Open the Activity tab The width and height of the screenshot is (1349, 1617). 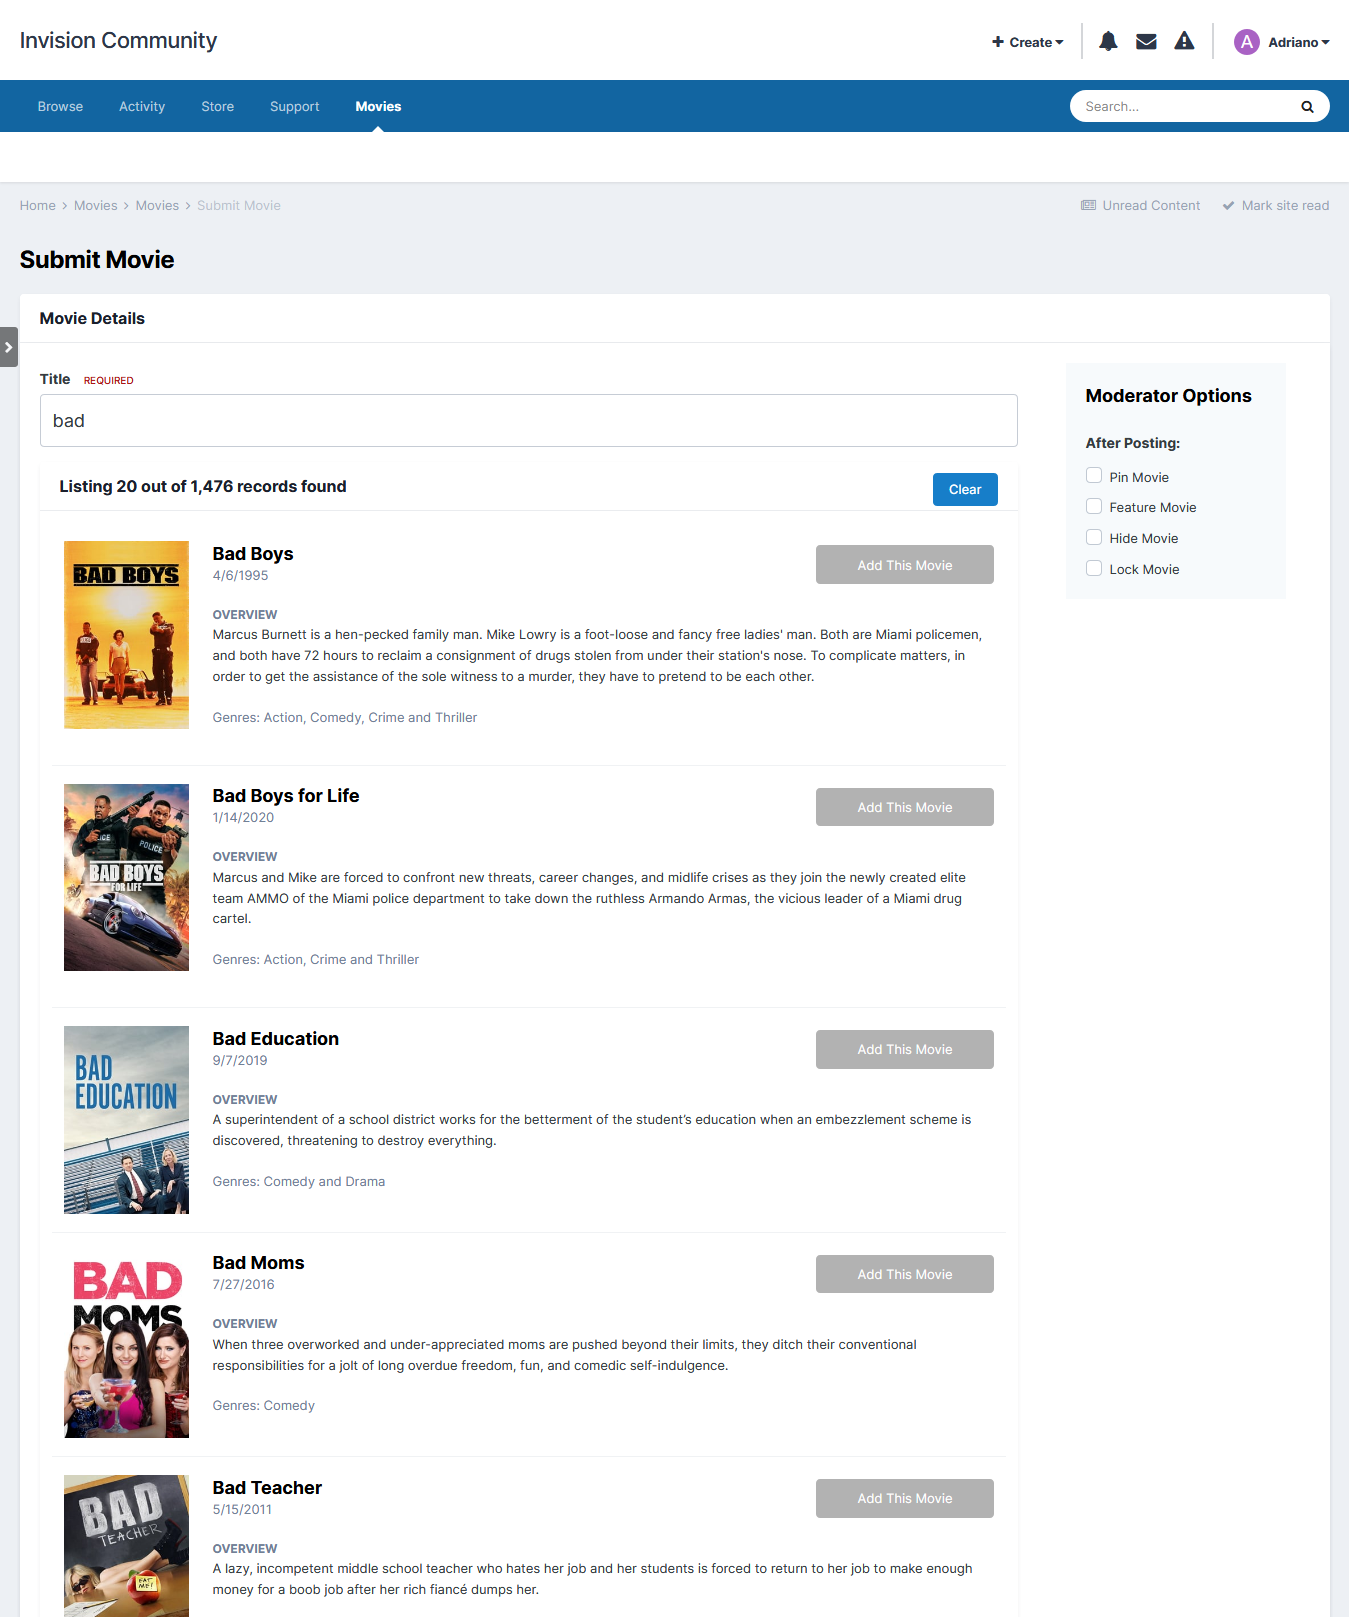click(142, 106)
